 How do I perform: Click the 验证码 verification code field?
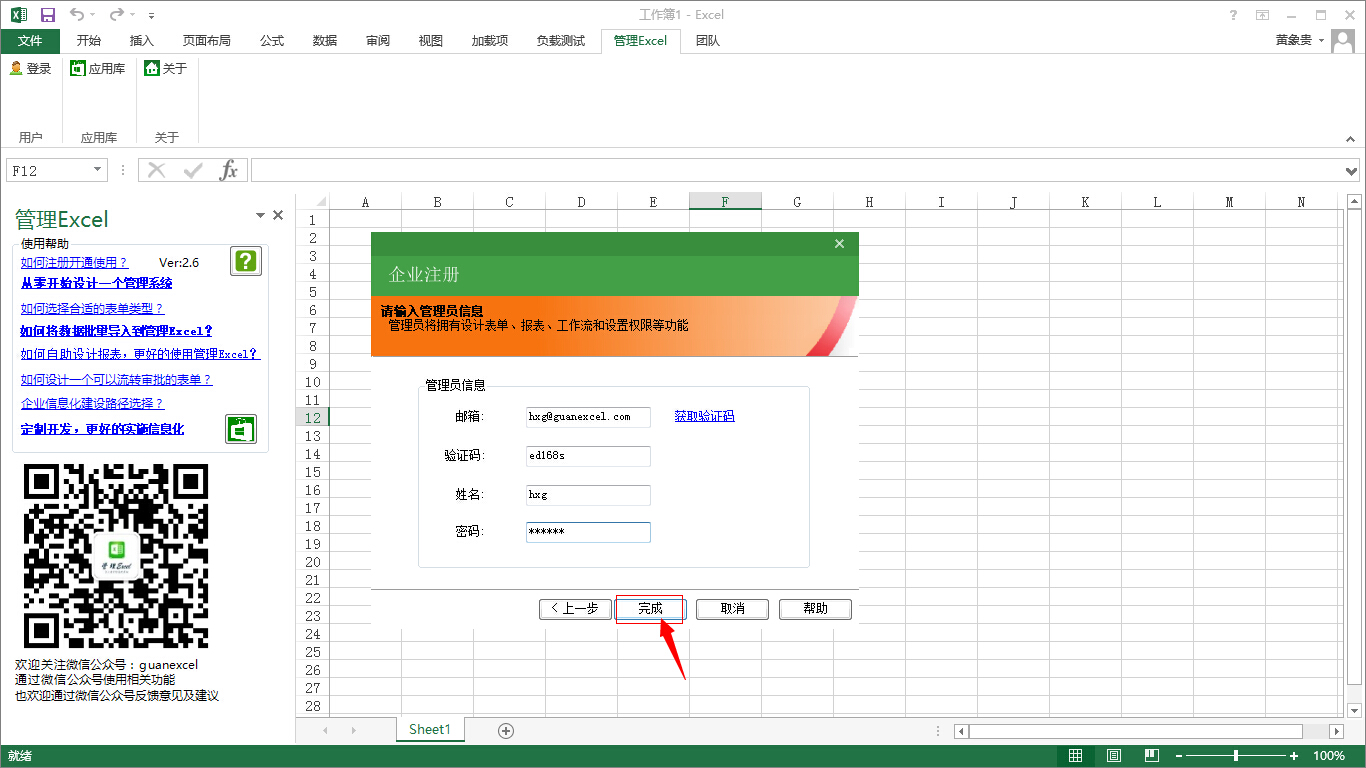(588, 456)
